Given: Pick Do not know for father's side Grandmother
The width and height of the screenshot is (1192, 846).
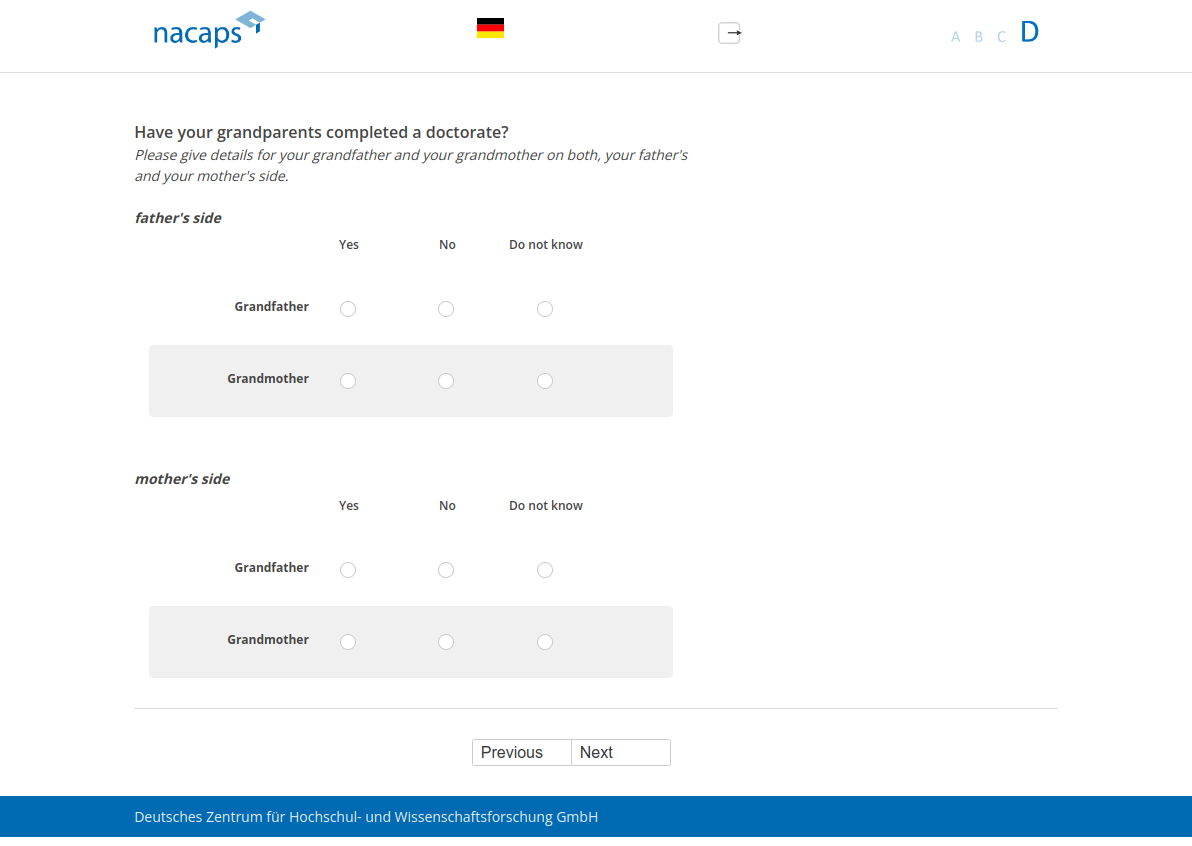Looking at the screenshot, I should 545,381.
